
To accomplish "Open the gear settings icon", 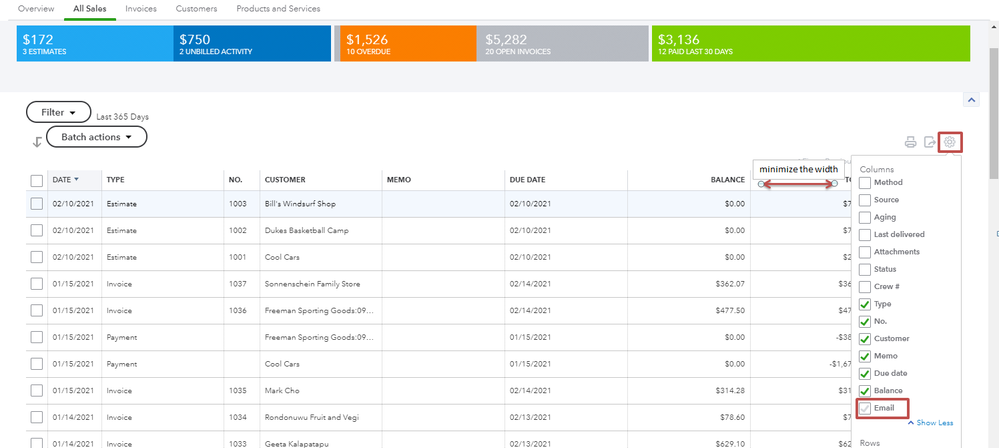I will tap(950, 142).
